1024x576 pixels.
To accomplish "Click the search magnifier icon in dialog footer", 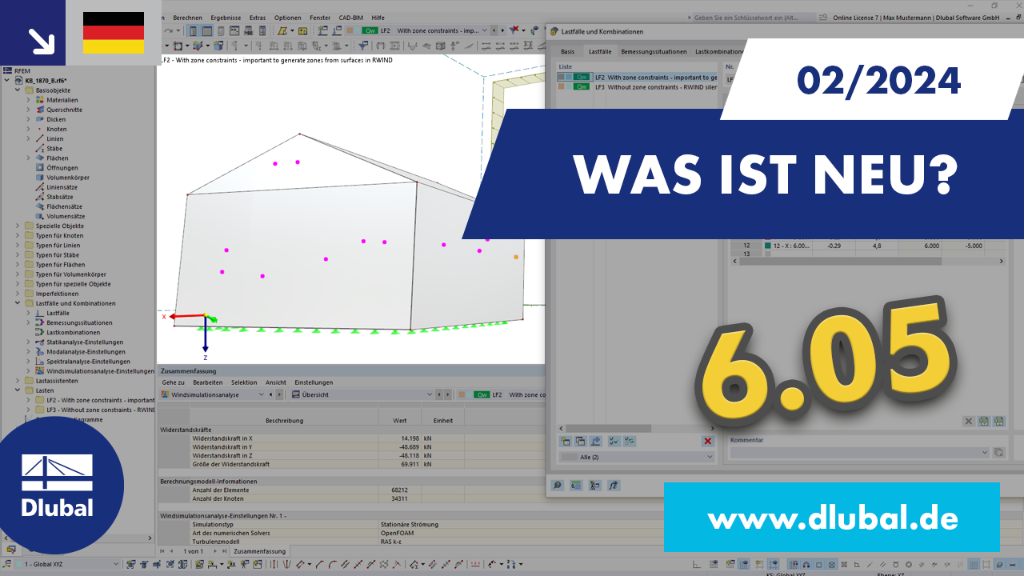I will pyautogui.click(x=558, y=485).
